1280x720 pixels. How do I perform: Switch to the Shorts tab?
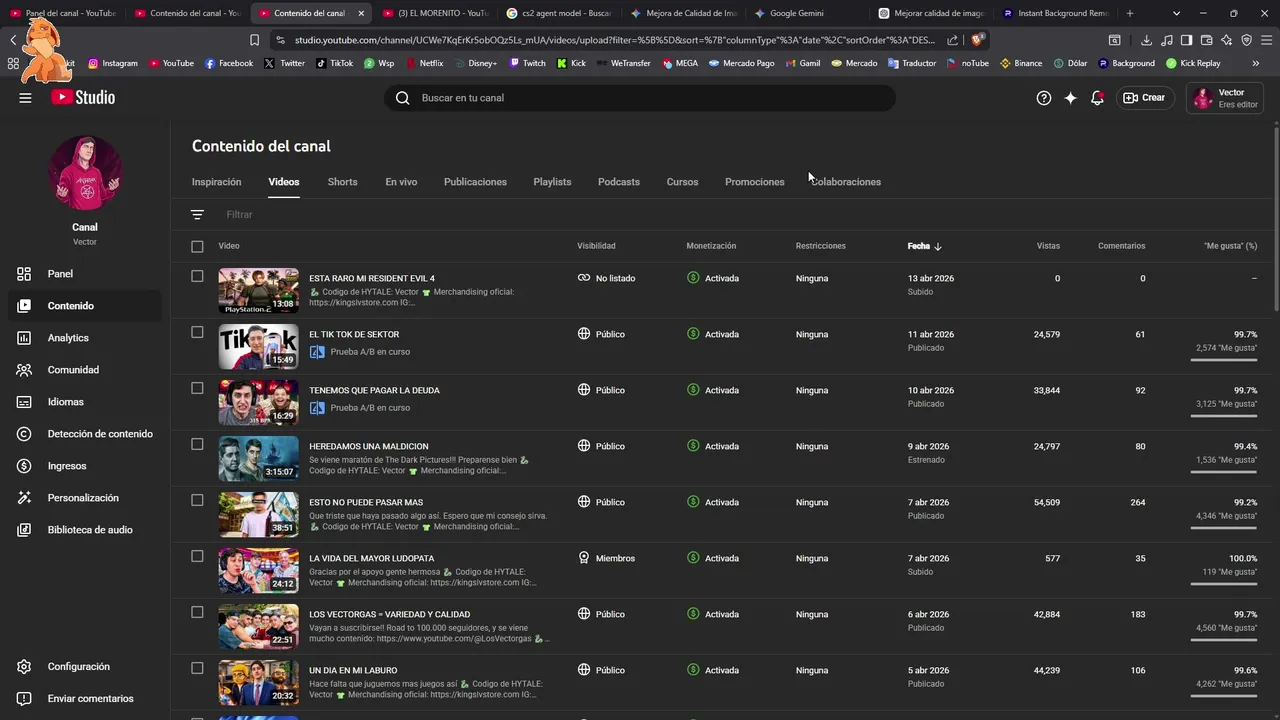(342, 182)
